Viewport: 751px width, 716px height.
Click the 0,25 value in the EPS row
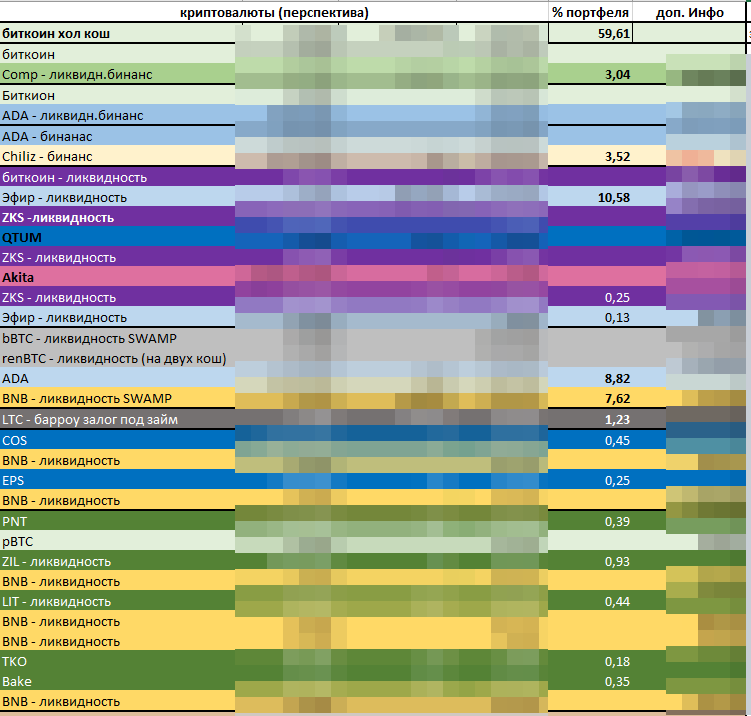[x=617, y=480]
